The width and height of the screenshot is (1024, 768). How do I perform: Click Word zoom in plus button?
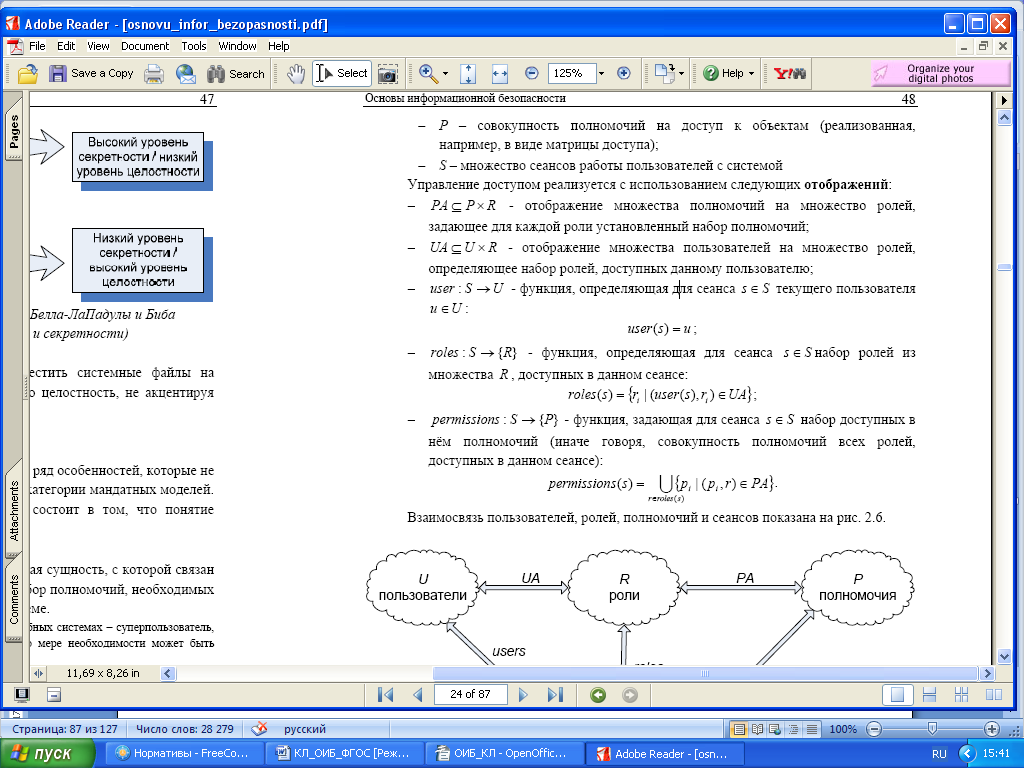pyautogui.click(x=991, y=729)
